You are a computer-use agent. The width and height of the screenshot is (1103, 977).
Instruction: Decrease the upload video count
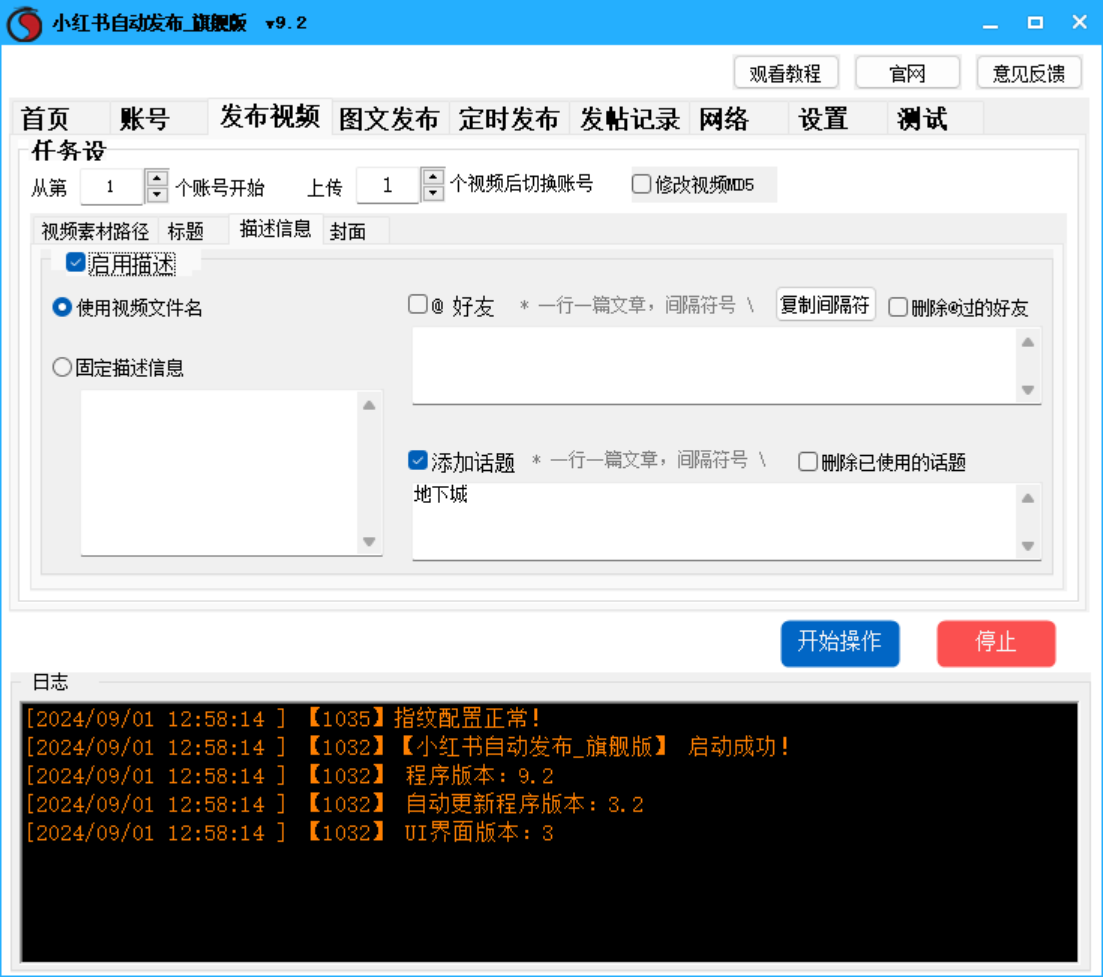click(x=433, y=193)
